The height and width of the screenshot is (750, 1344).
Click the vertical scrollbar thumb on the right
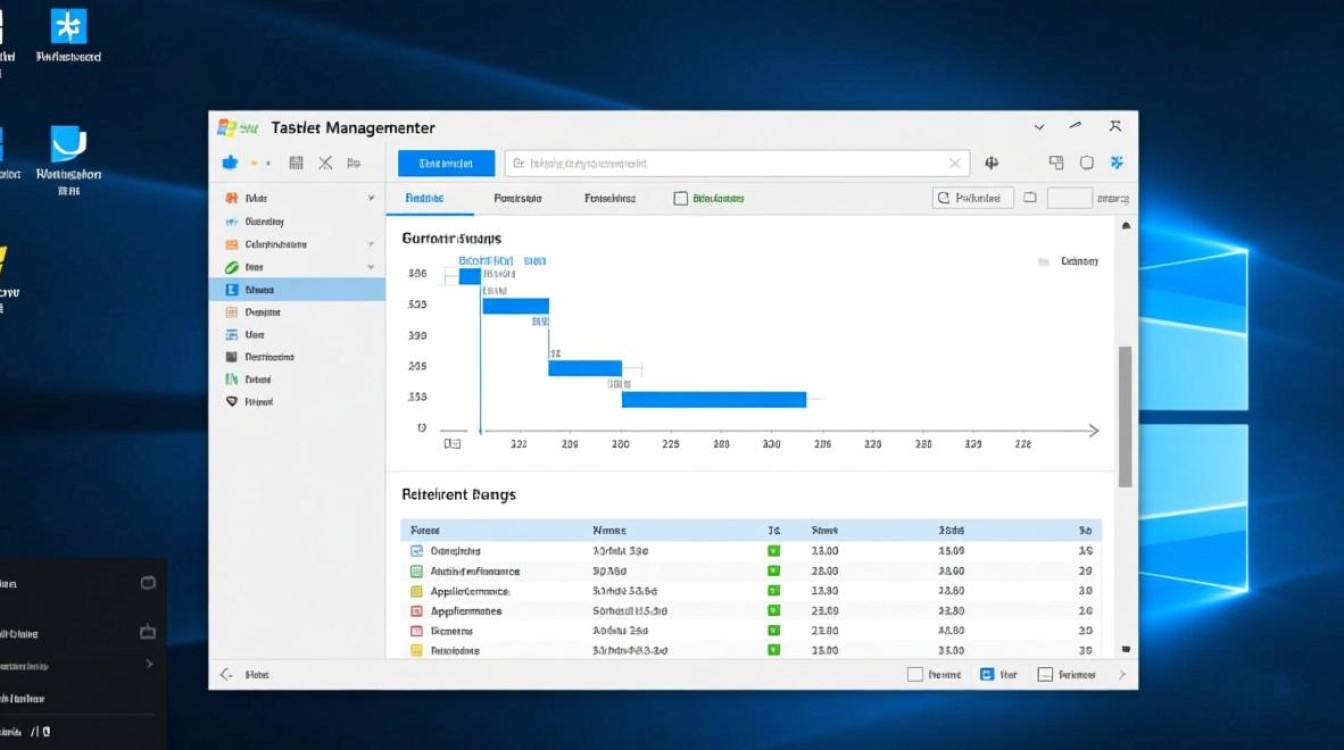click(1125, 415)
